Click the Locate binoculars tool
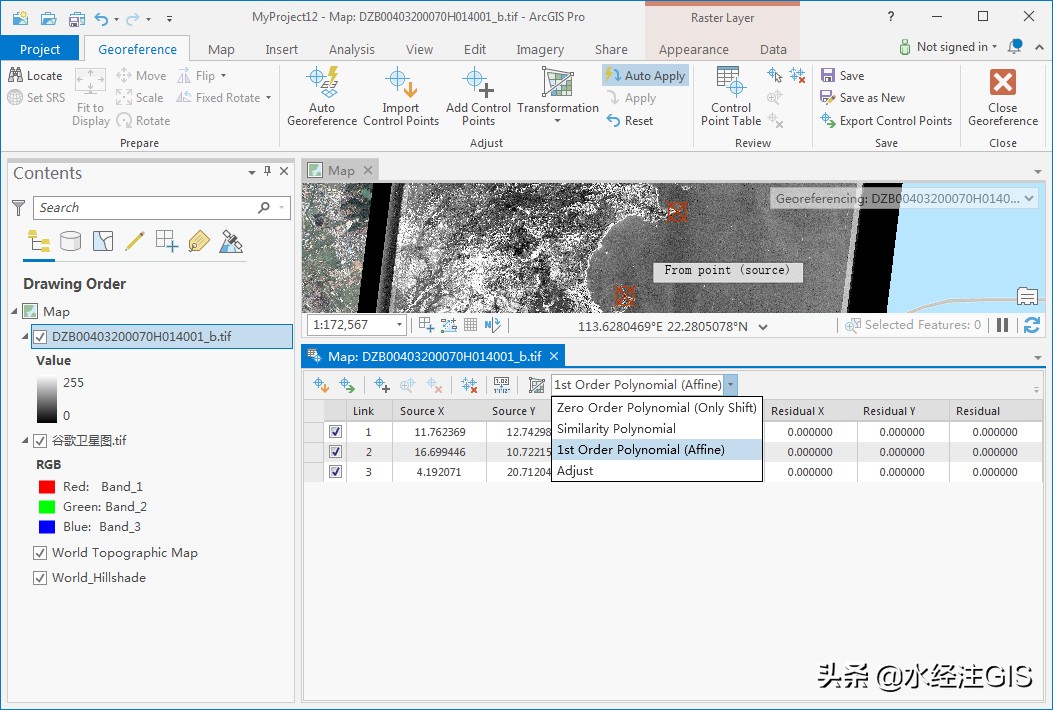This screenshot has width=1053, height=710. coord(35,76)
